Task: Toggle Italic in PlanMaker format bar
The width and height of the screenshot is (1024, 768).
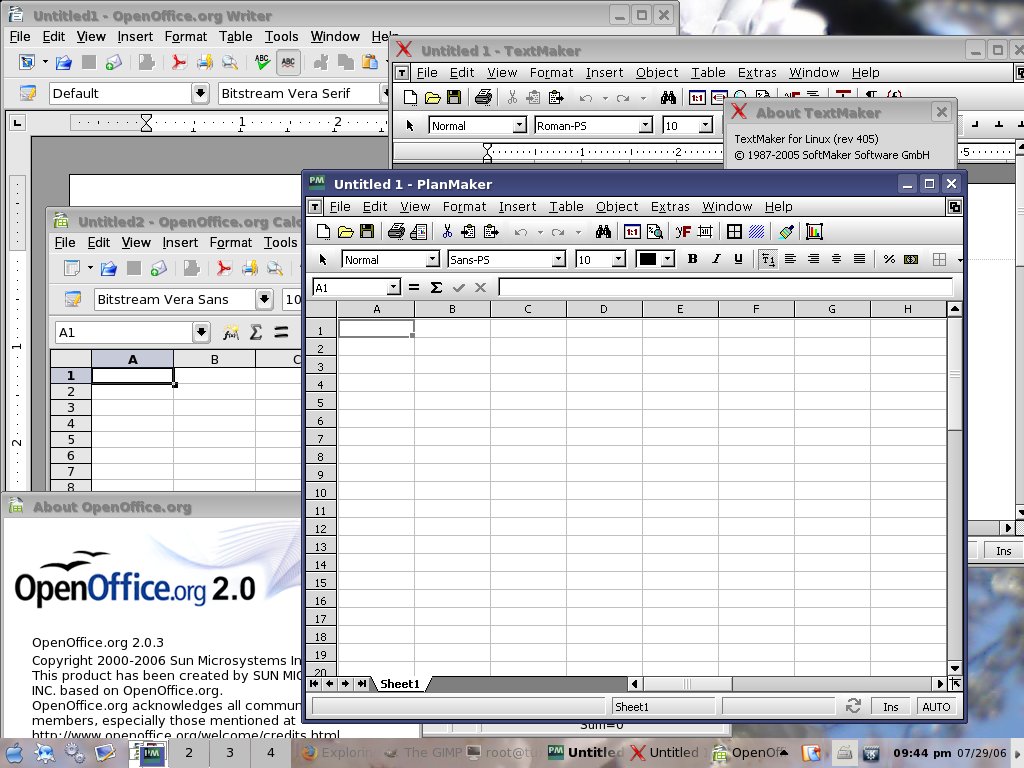Action: (716, 259)
